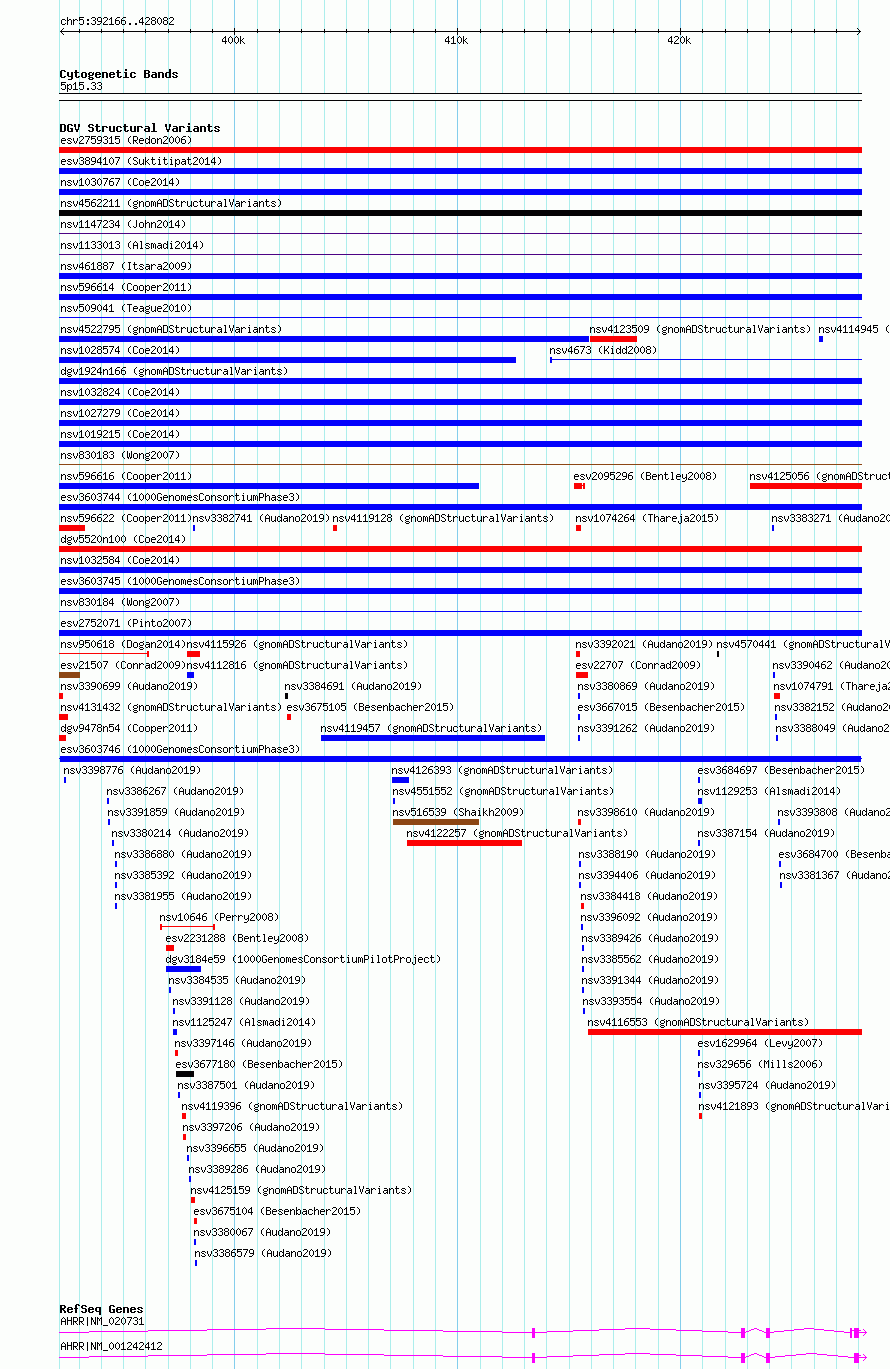The image size is (890, 1369).
Task: Click esv2231288 (Bentley2008) label
Action: (237, 938)
